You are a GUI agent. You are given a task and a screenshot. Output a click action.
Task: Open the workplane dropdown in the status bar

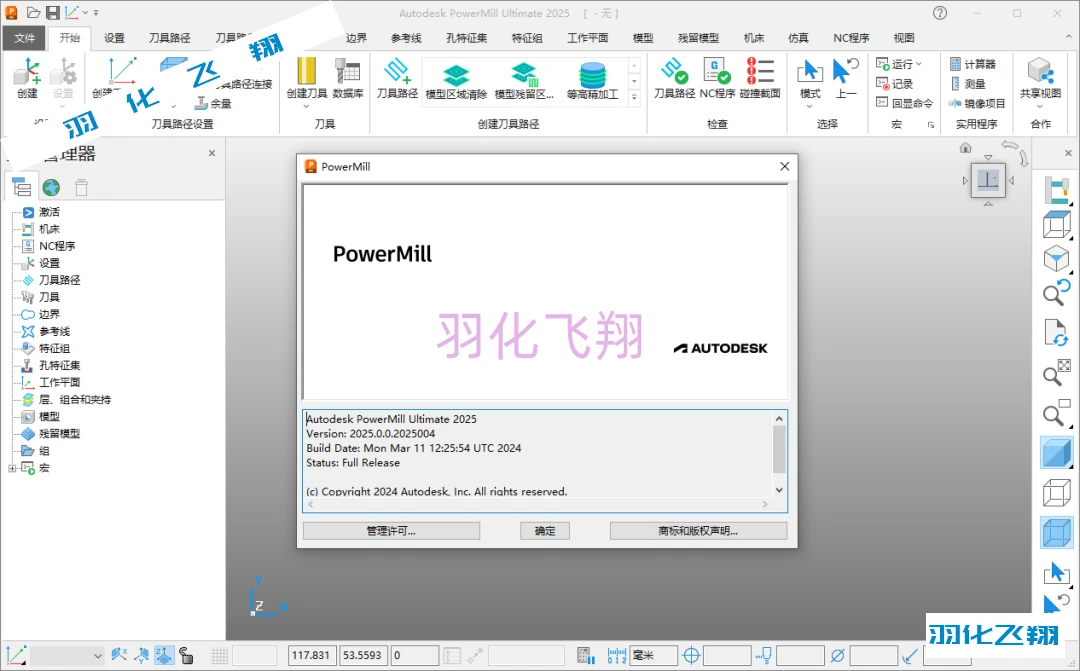pos(97,655)
